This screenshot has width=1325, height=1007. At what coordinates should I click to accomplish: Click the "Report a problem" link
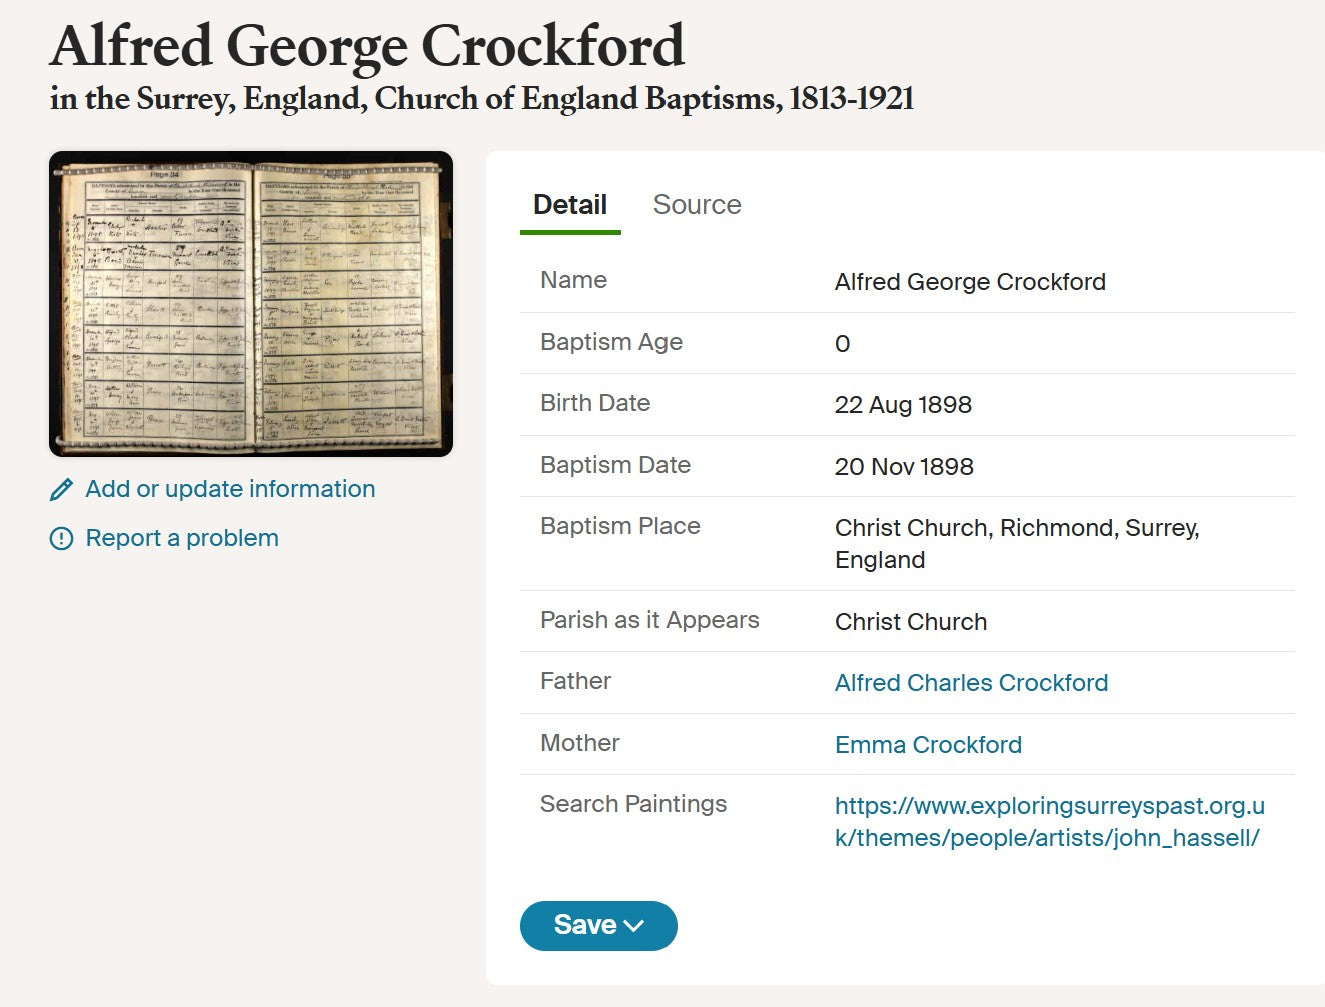(182, 538)
